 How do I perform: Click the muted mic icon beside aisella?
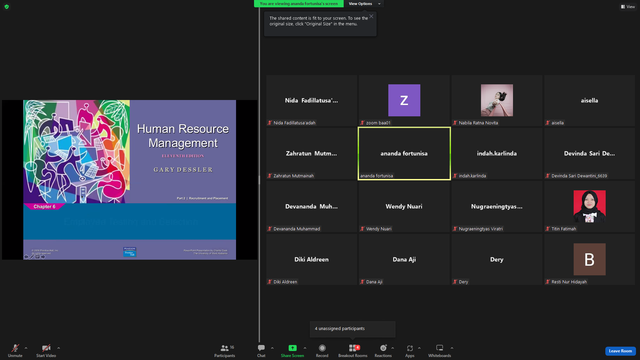547,122
